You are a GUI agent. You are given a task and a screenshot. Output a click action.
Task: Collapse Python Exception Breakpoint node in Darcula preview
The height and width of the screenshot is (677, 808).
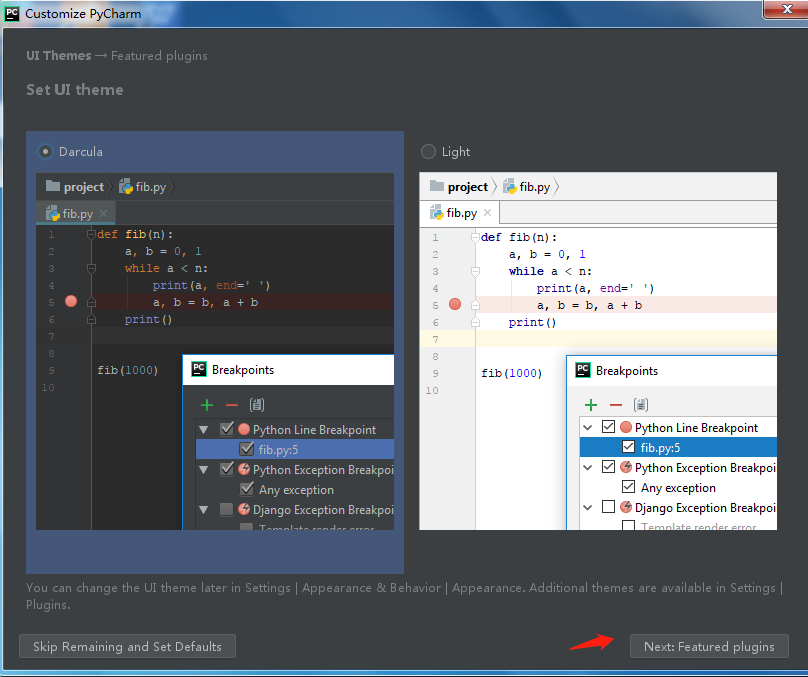pos(204,469)
